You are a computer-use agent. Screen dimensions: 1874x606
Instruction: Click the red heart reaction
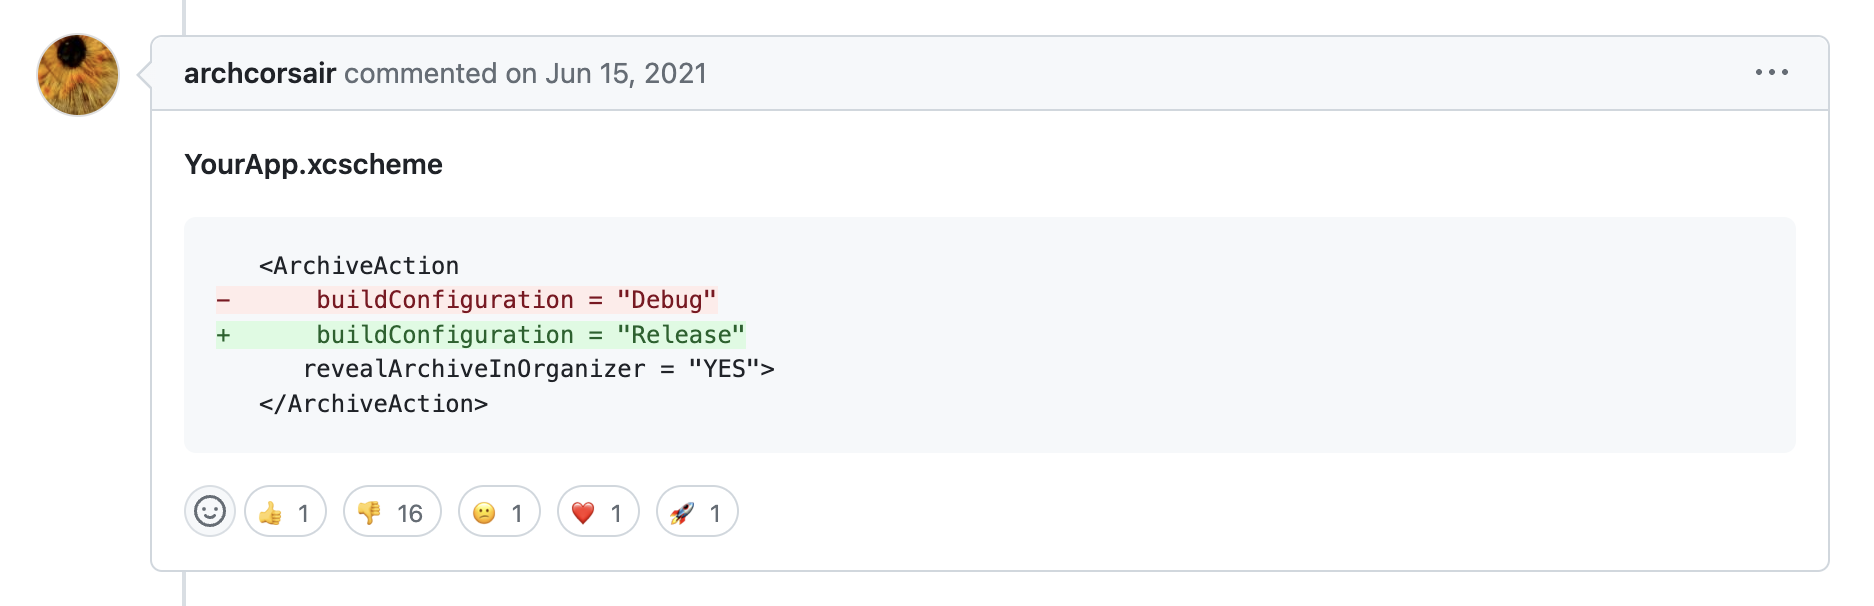point(598,512)
